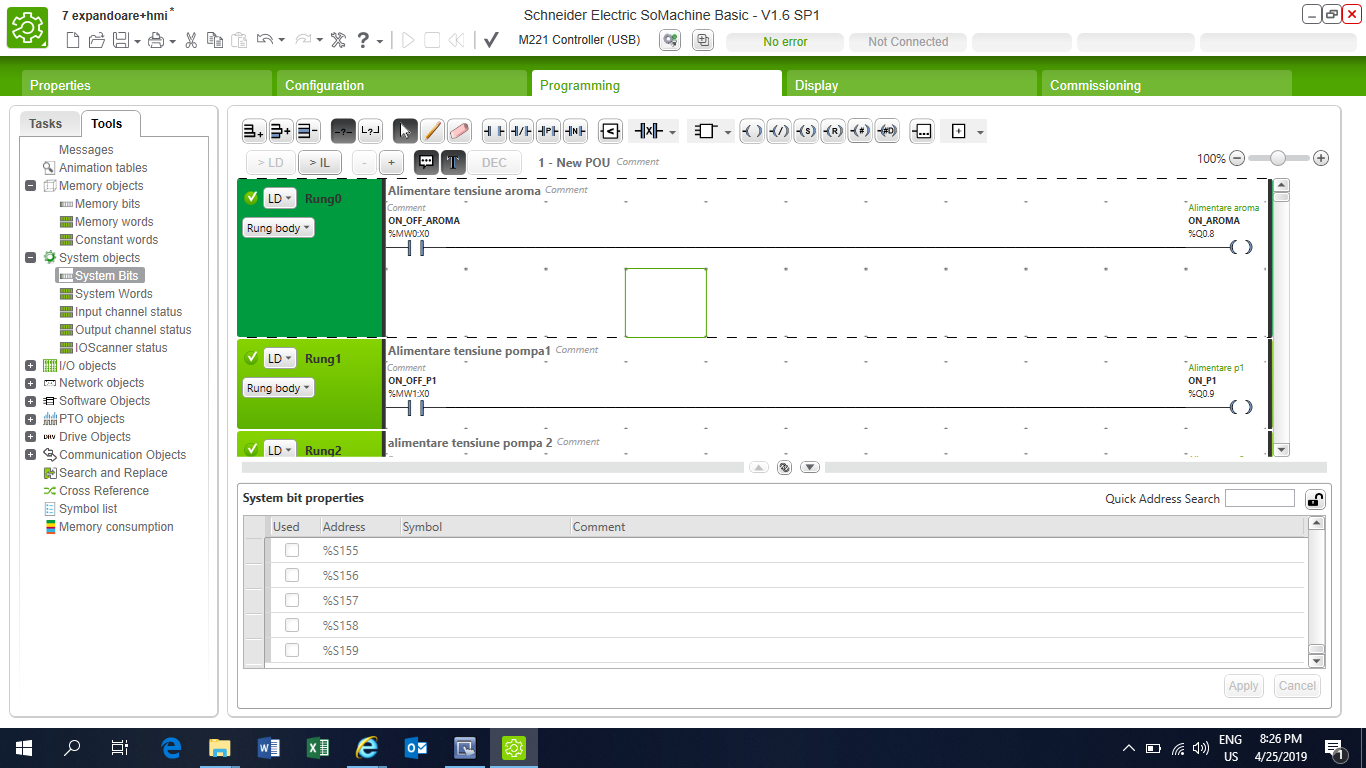
Task: Tick the Used checkbox for %S155
Action: 292,550
